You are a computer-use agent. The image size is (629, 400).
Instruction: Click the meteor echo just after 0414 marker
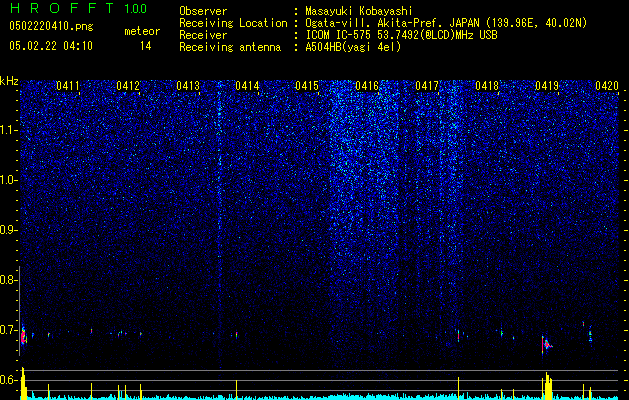pos(236,334)
